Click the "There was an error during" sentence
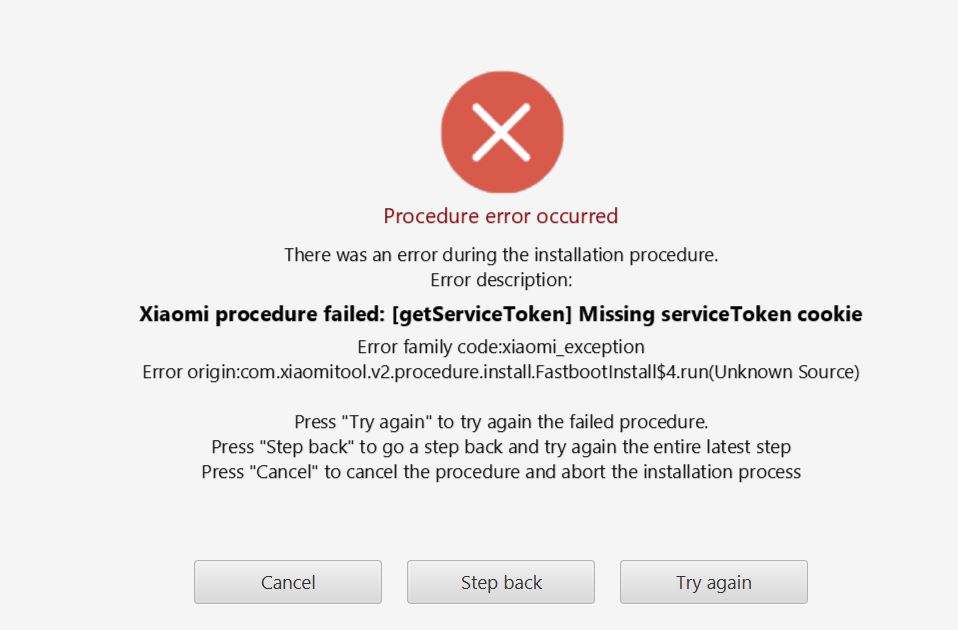The width and height of the screenshot is (958, 630). (x=501, y=255)
